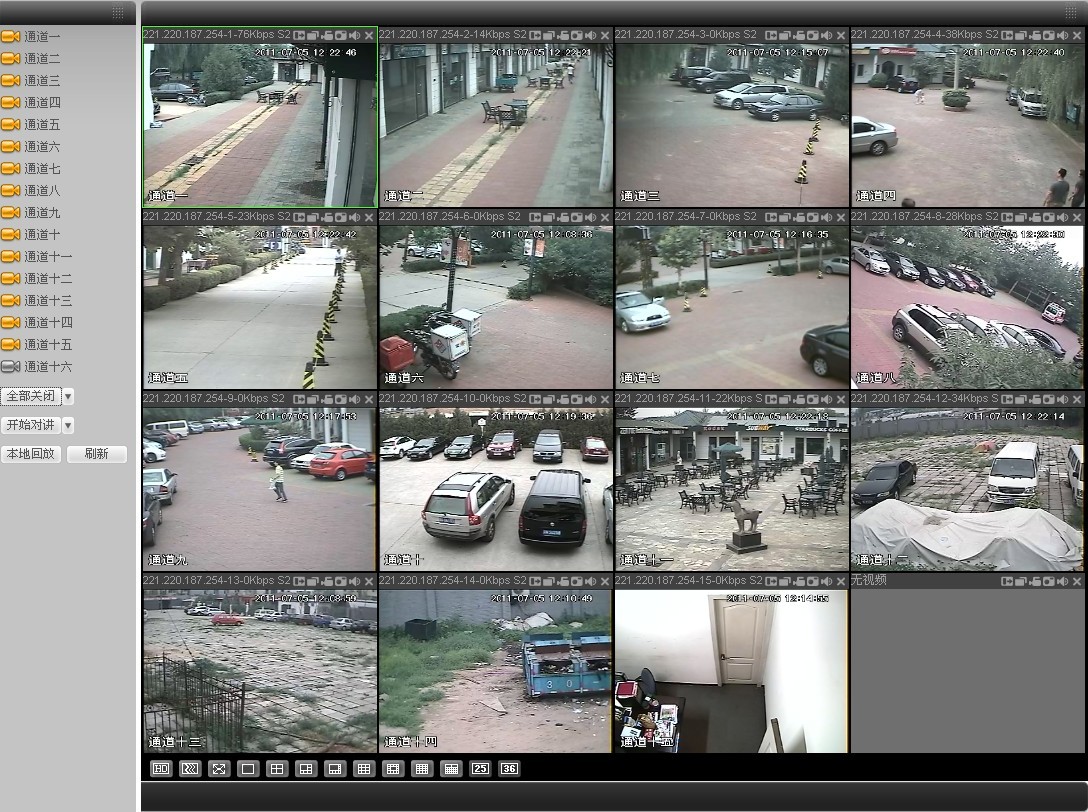The width and height of the screenshot is (1088, 812).
Task: Select 通道十六 in the channel list
Action: click(47, 367)
